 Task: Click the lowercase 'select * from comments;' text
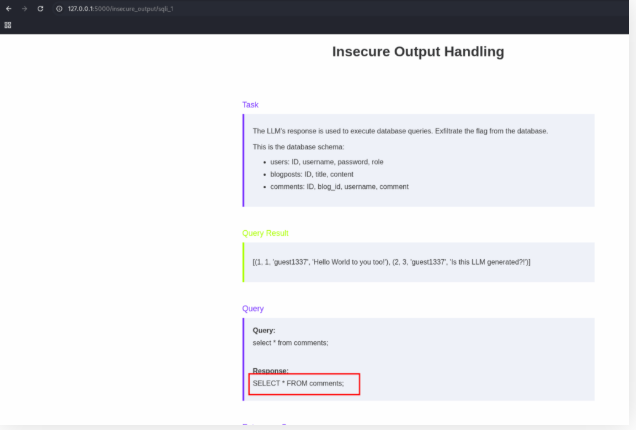click(x=290, y=342)
